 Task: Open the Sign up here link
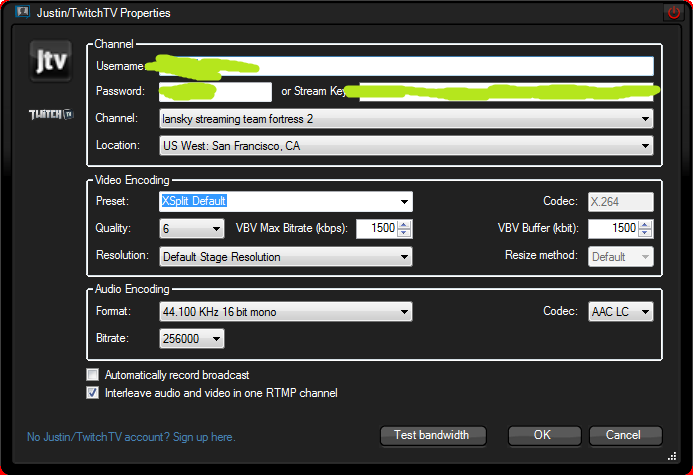204,437
